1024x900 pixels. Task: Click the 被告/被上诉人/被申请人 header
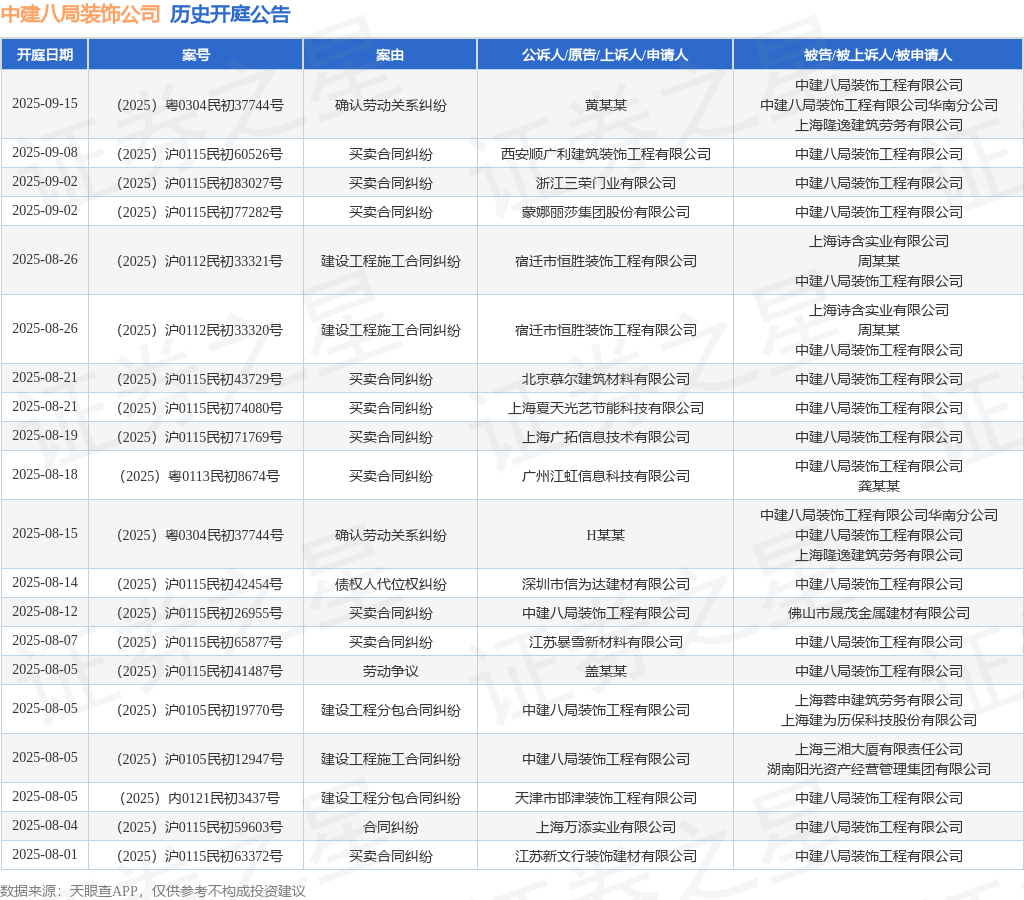point(878,55)
